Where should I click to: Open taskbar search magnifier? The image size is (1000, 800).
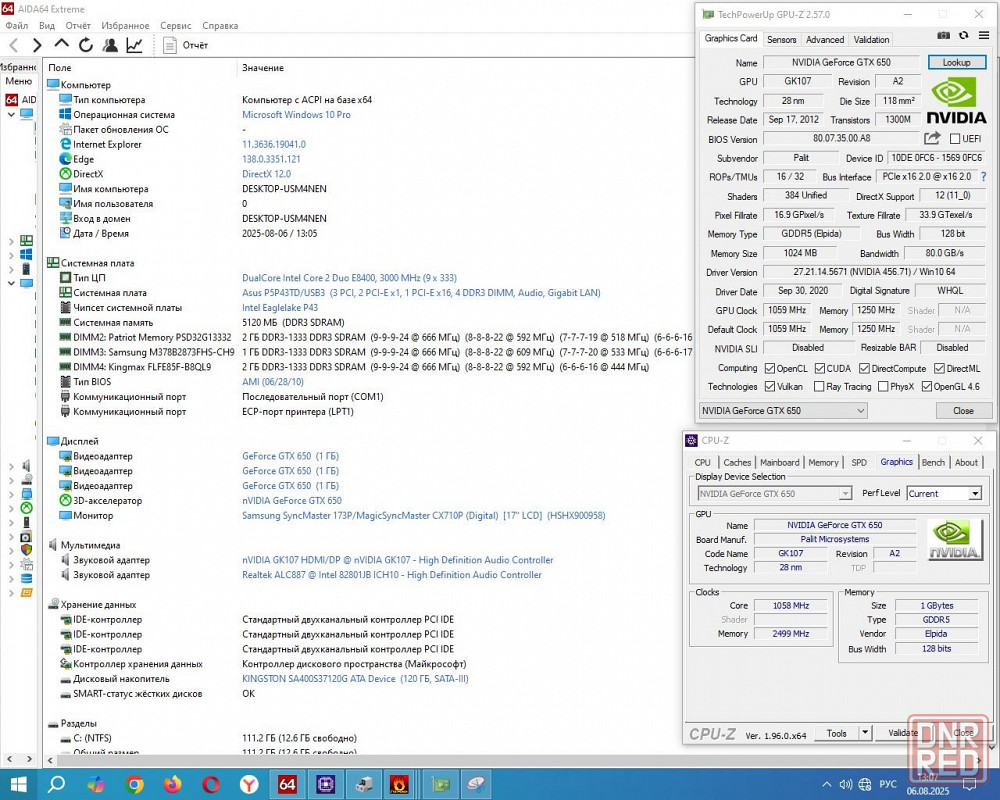click(57, 784)
